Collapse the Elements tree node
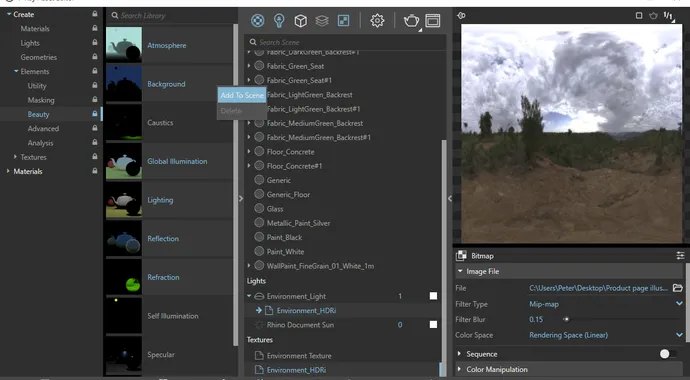Screen dimensions: 690x380 (x=16, y=71)
